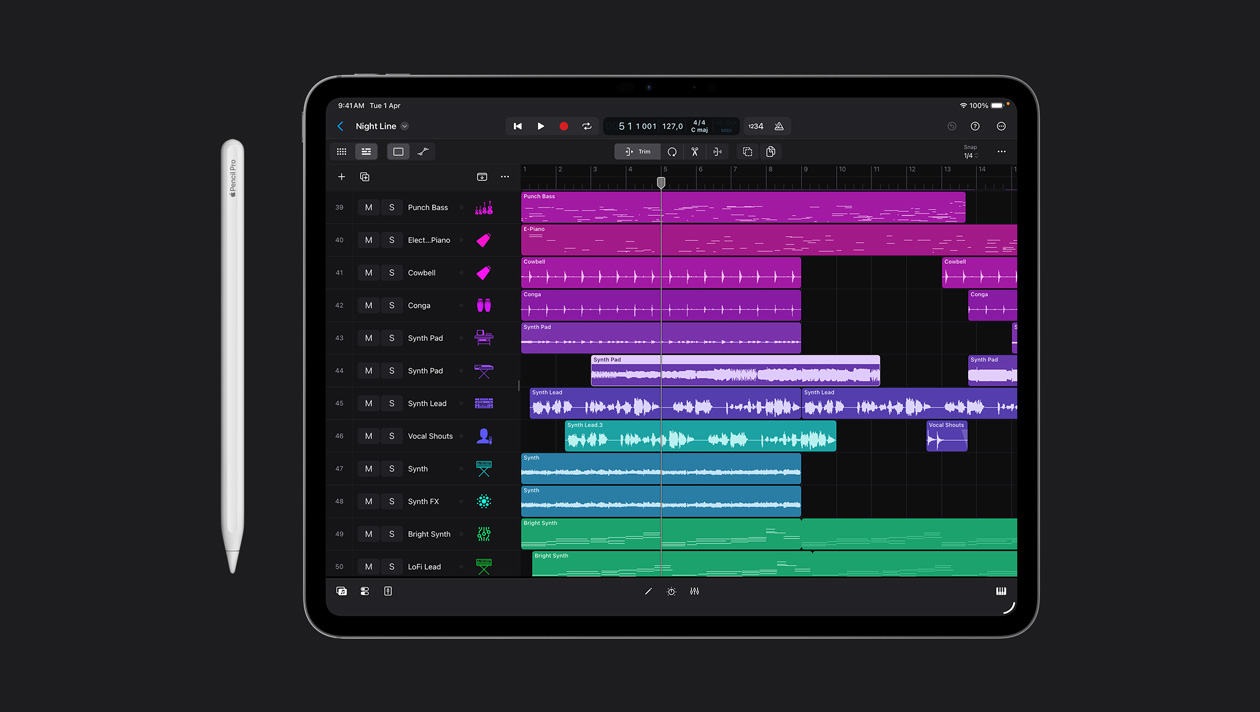Toggle Cycle mode in the transport bar

[587, 126]
